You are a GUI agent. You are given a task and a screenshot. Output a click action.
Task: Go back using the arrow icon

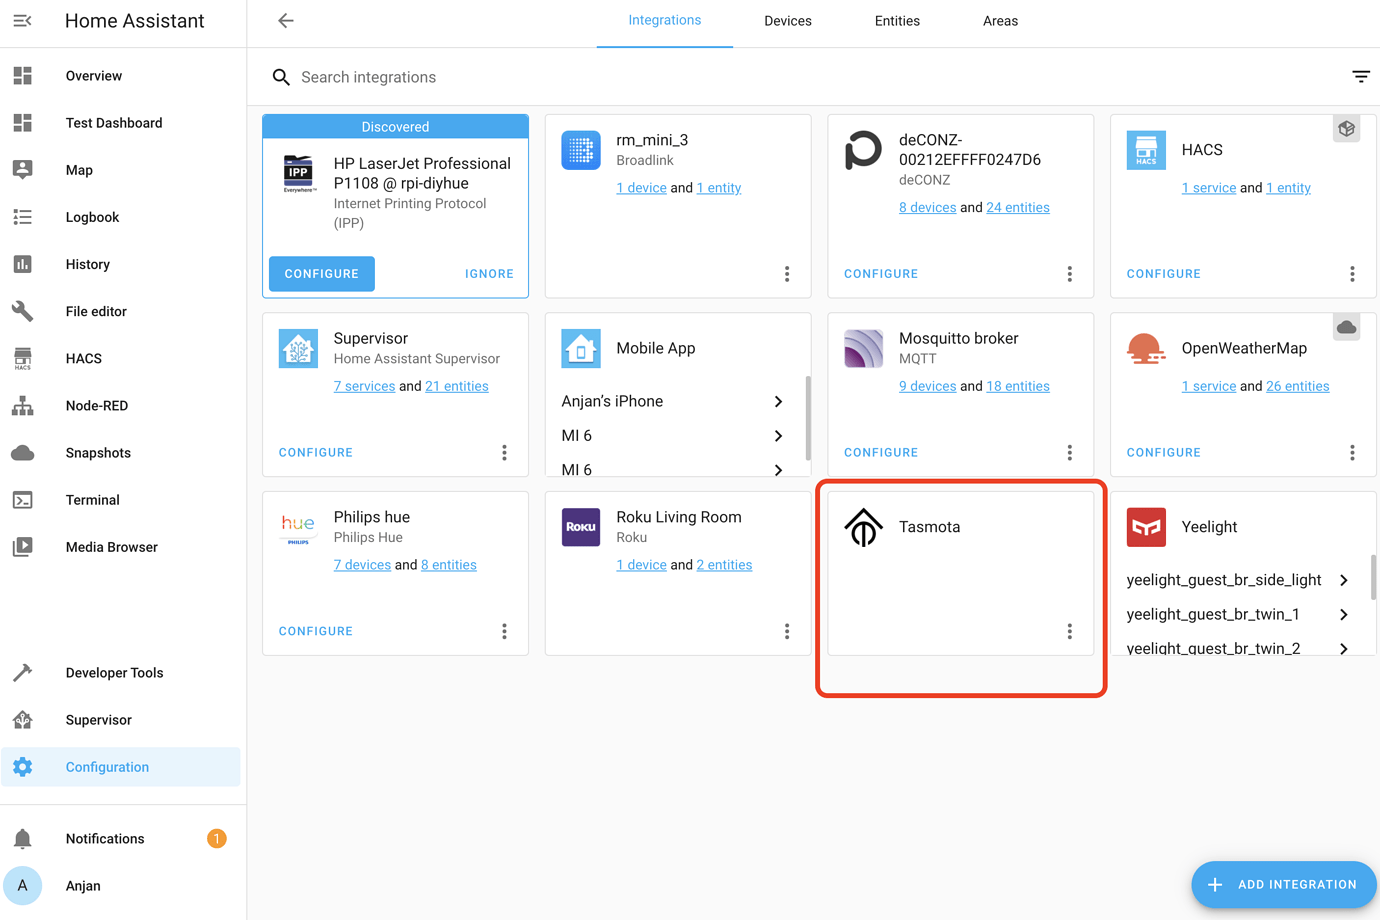click(286, 21)
